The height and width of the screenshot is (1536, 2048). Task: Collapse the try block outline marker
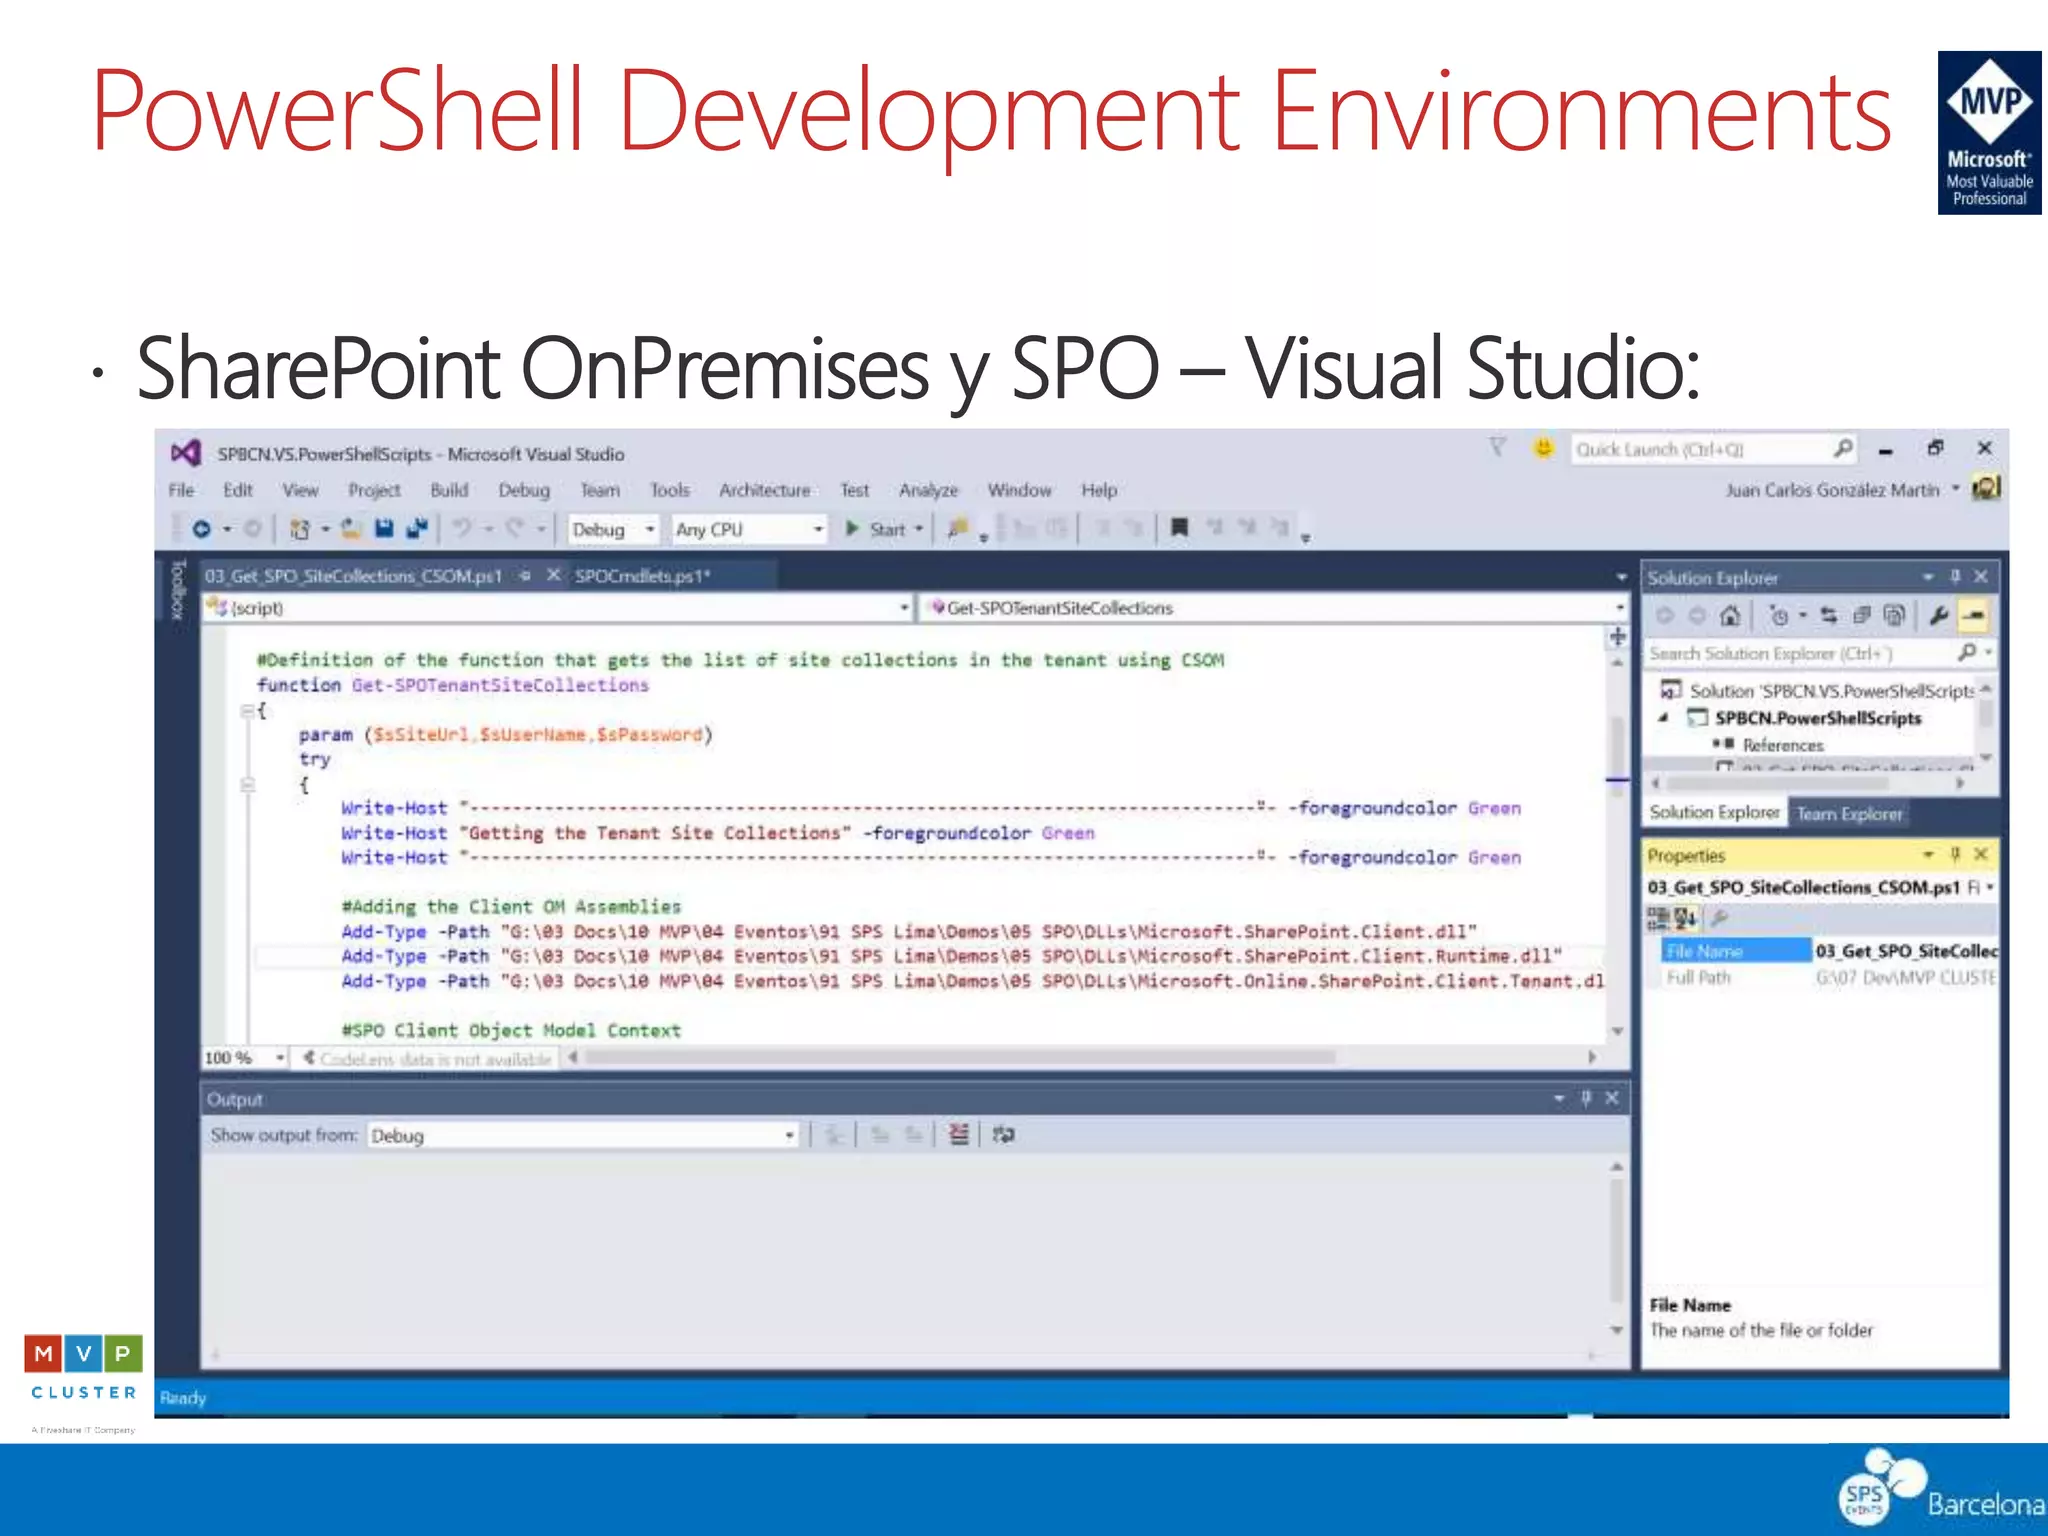click(x=247, y=785)
